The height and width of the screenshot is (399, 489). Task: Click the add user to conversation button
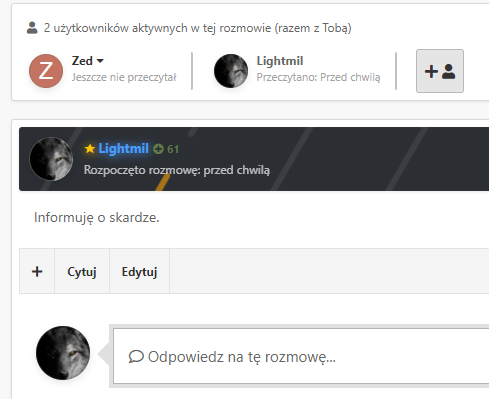(440, 71)
